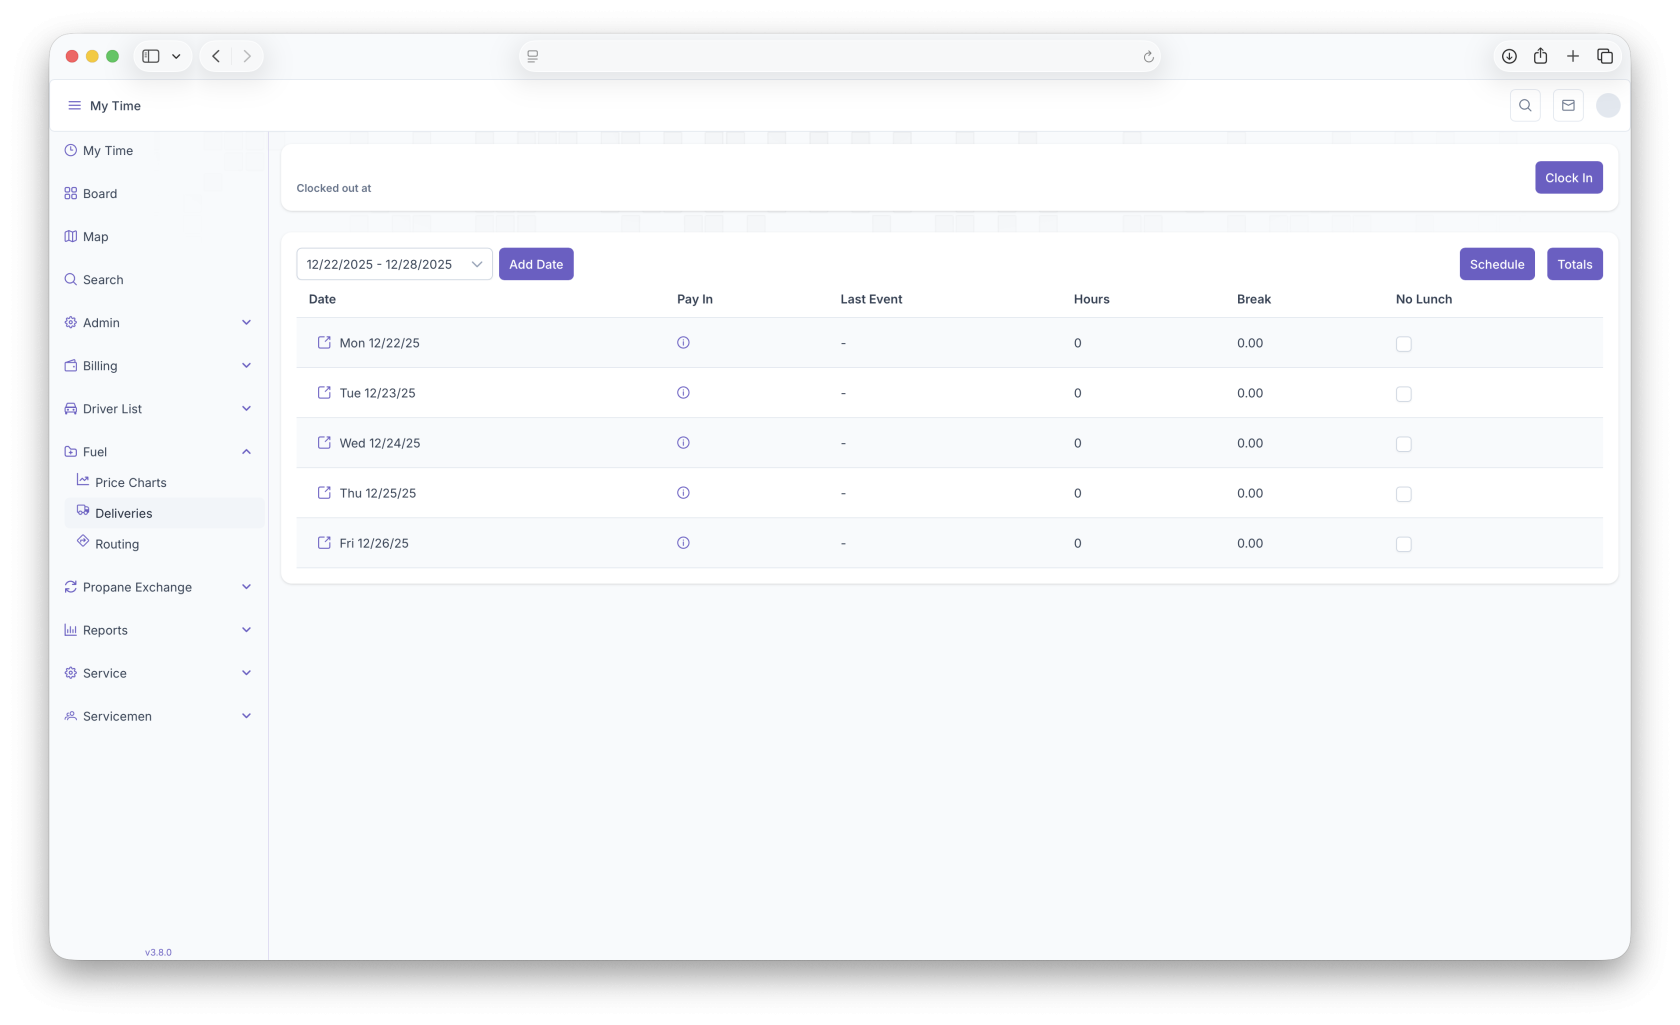
Task: Click the browser address bar
Action: pos(838,57)
